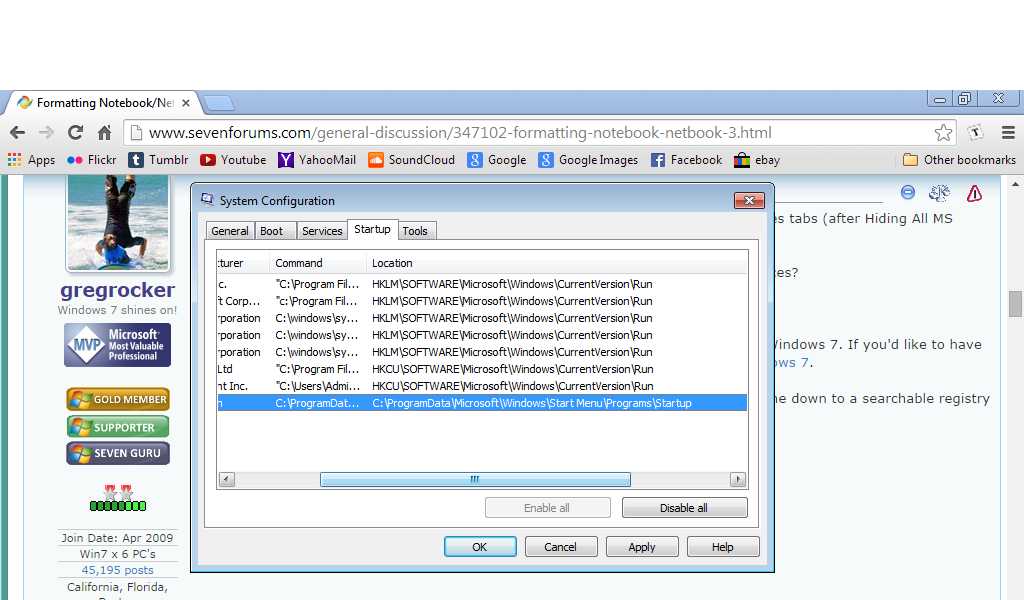Open the Tools tab
Viewport: 1024px width, 600px height.
tap(415, 230)
